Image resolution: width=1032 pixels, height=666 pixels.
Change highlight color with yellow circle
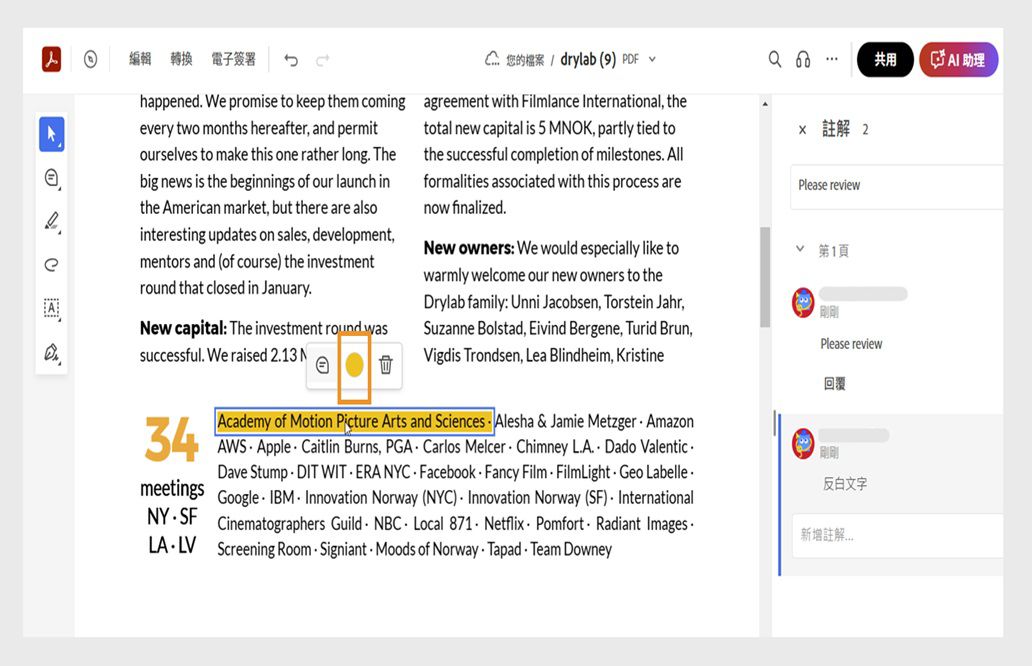(354, 365)
